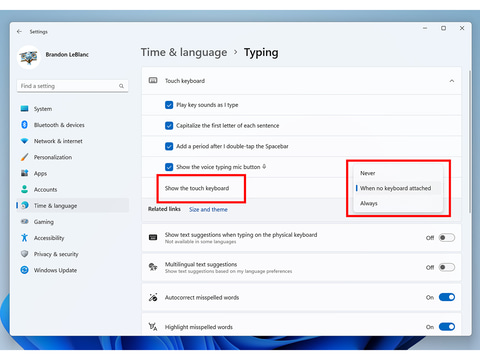Open the Gaming controller icon
Image resolution: width=480 pixels, height=360 pixels.
coord(25,222)
